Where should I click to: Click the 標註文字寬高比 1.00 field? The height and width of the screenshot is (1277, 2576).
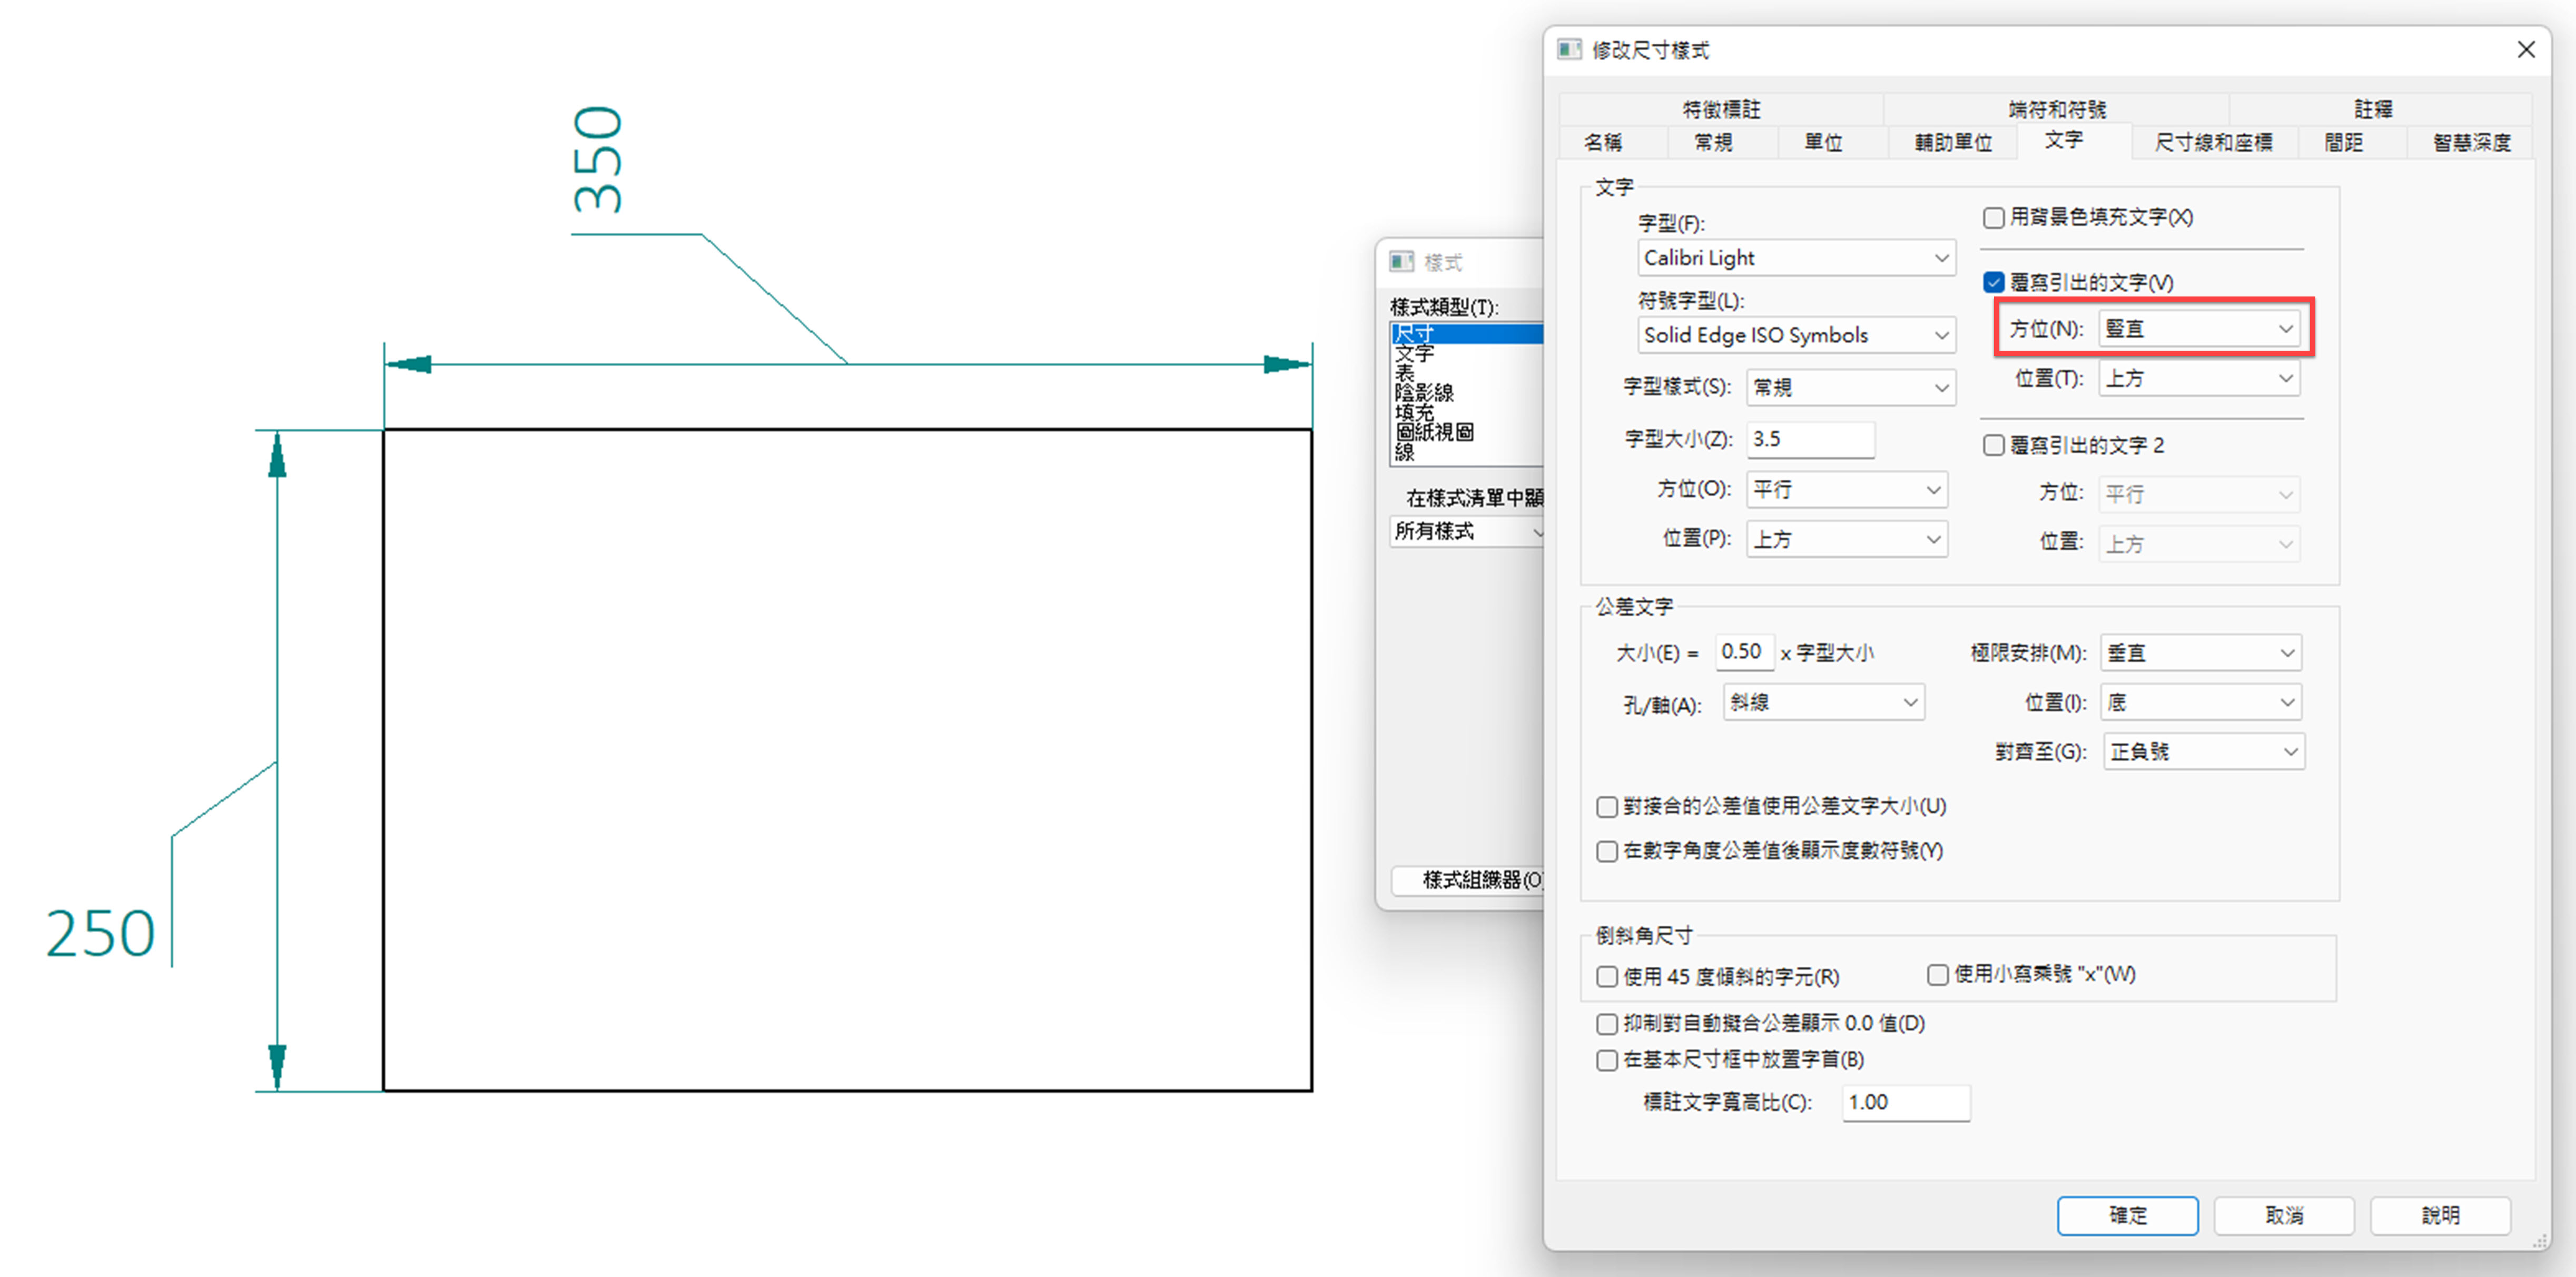(1905, 1102)
